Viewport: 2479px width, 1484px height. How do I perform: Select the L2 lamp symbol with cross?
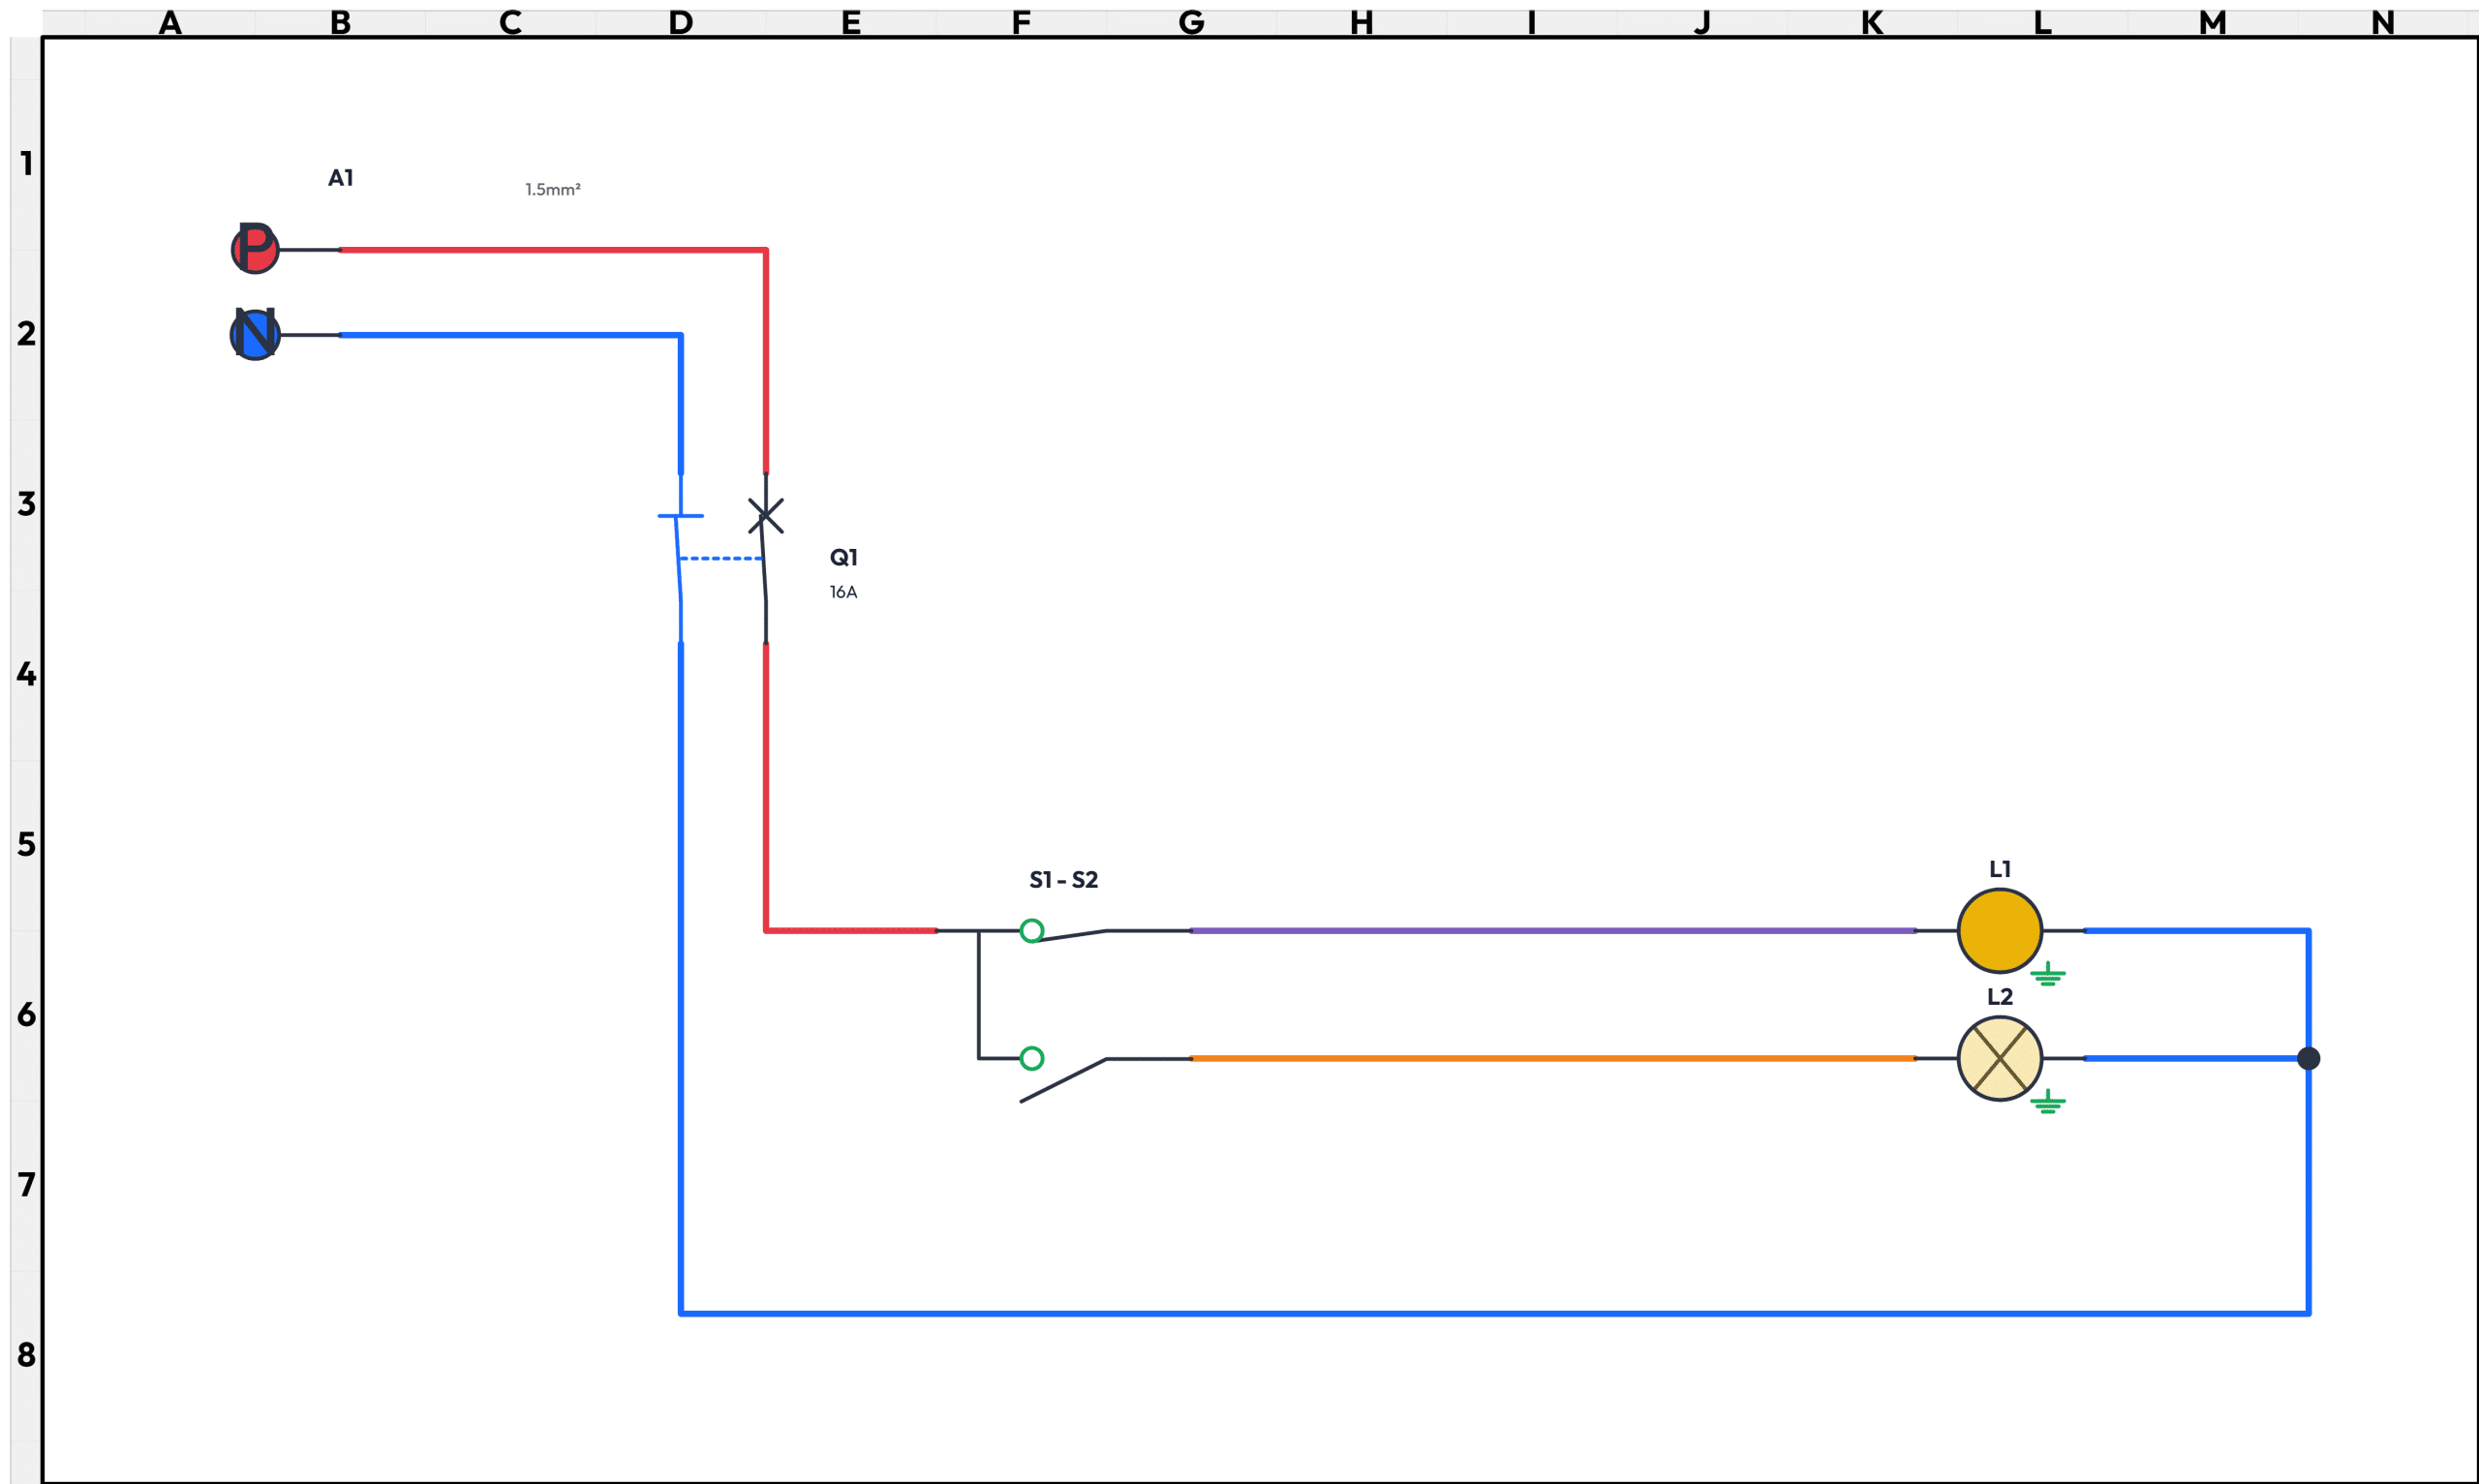1999,1059
